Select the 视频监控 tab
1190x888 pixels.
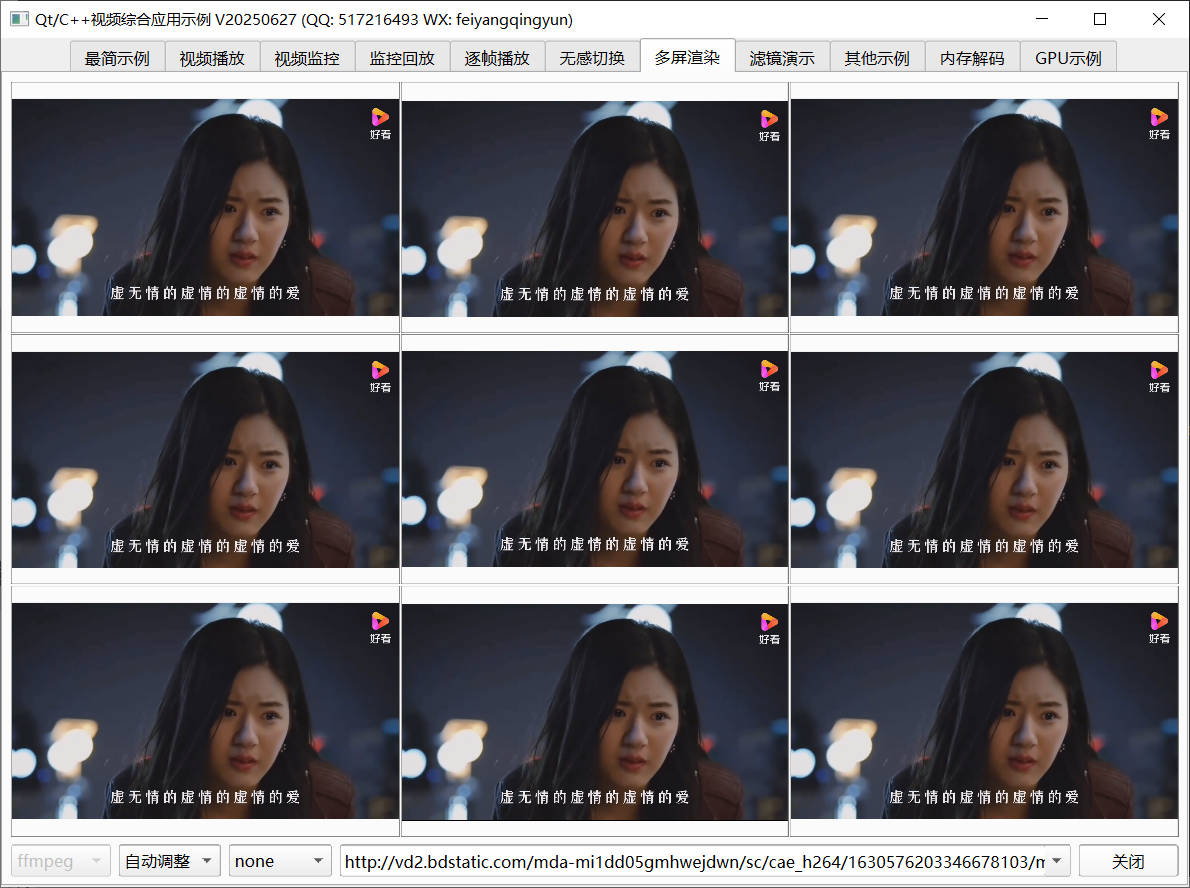(x=307, y=58)
